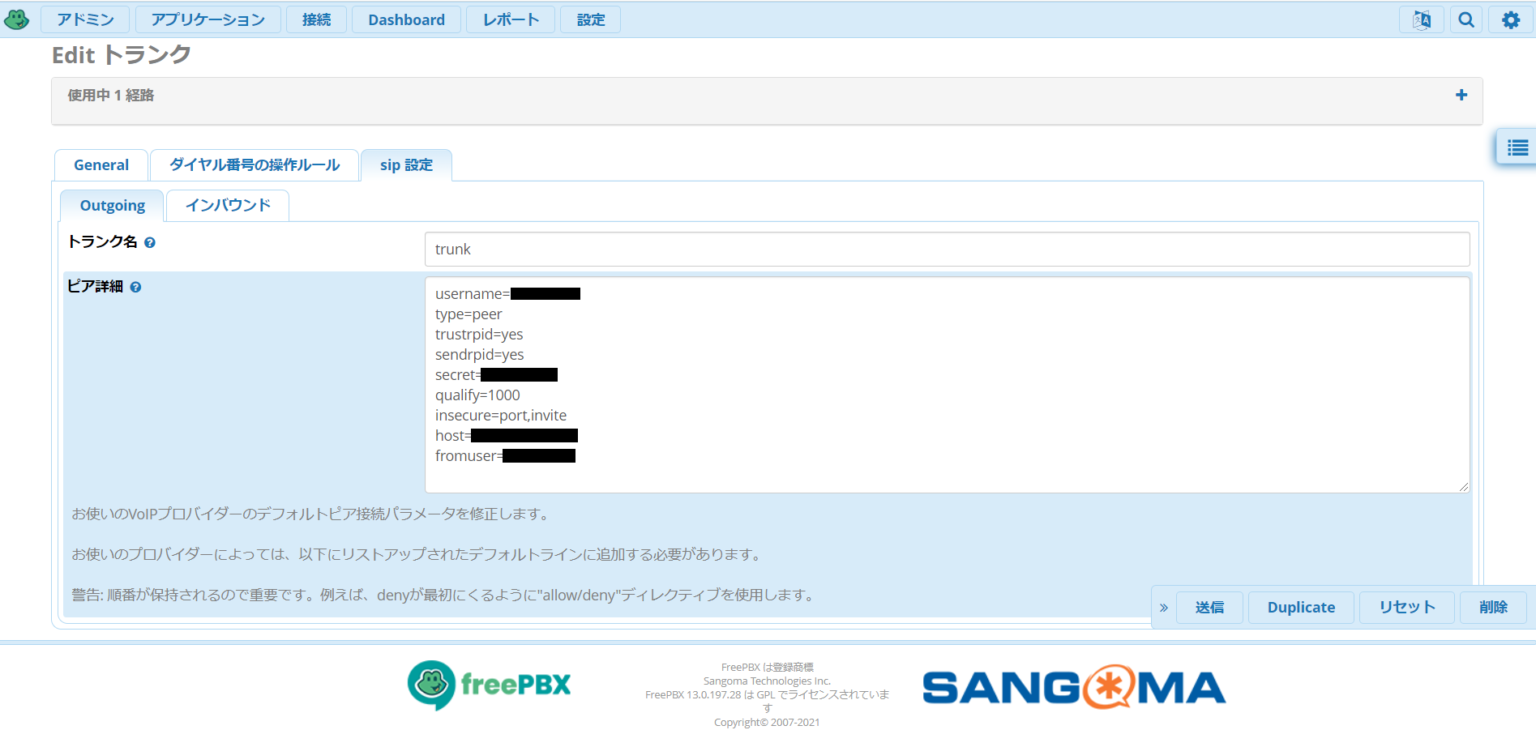Submit changes with the 送信 button
Image resolution: width=1536 pixels, height=730 pixels.
pyautogui.click(x=1209, y=606)
